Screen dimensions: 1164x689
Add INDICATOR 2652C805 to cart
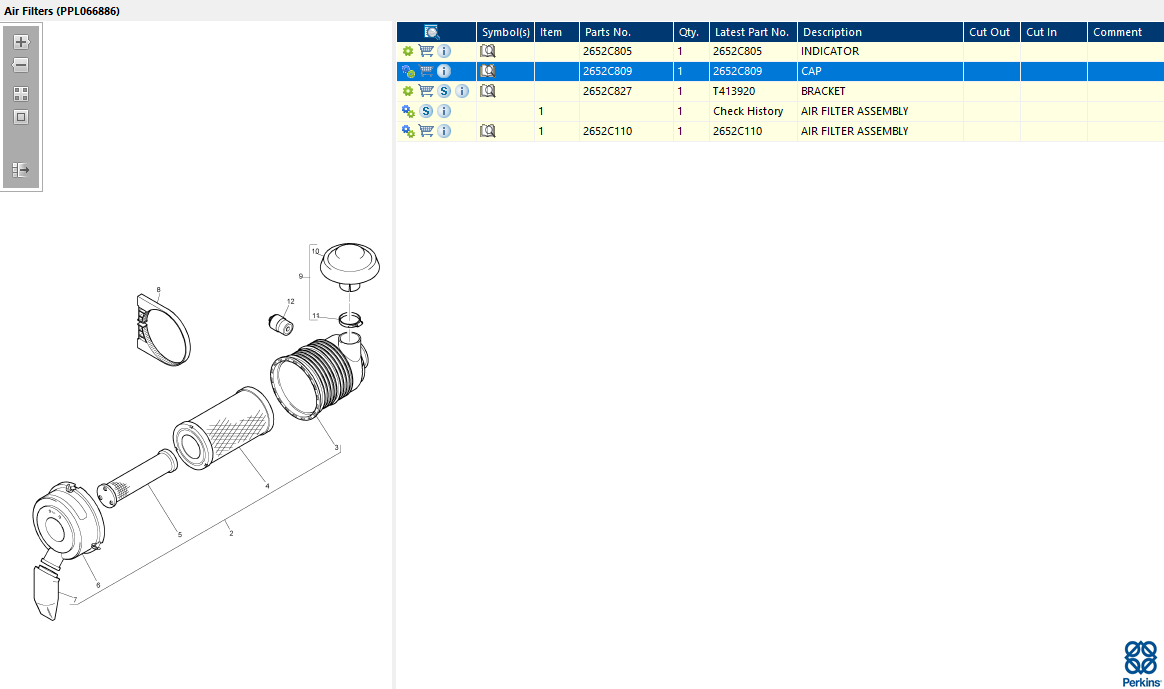(426, 51)
